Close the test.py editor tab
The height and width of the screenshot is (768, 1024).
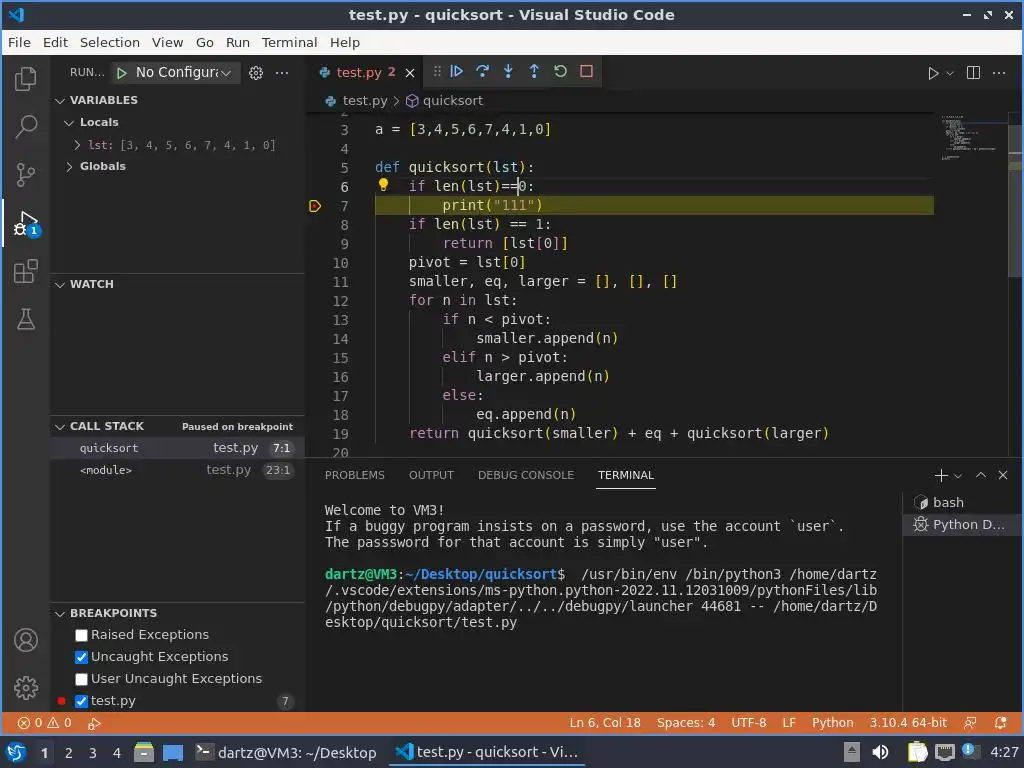tap(410, 73)
